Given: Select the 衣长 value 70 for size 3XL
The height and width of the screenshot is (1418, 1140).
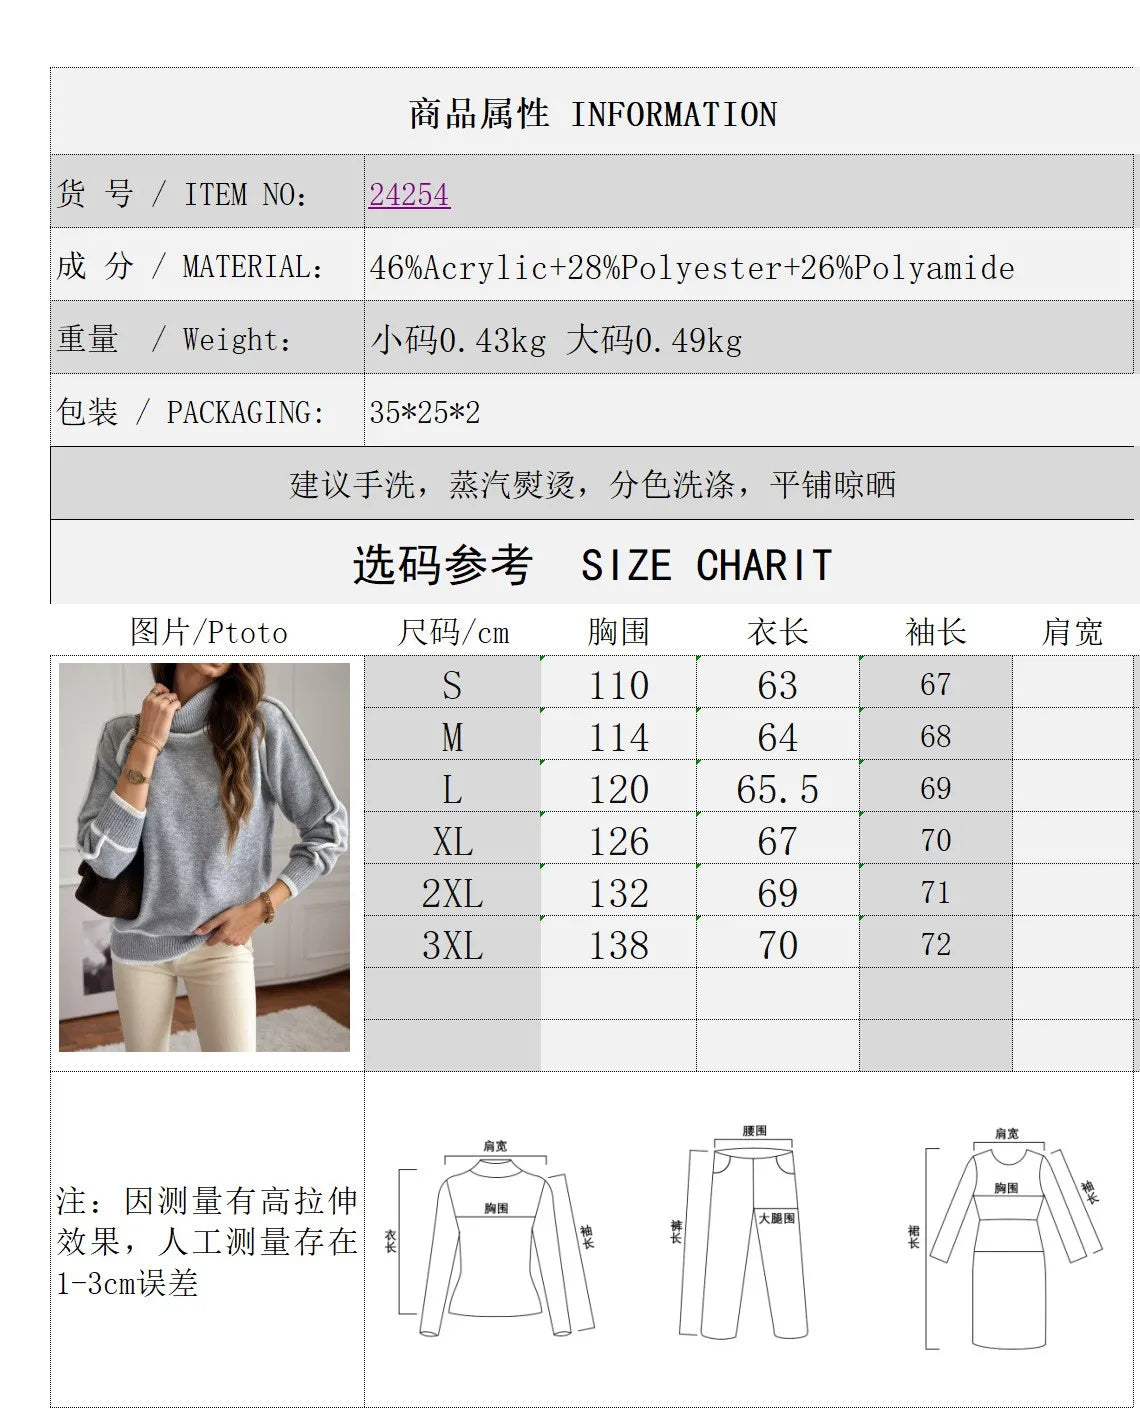Looking at the screenshot, I should coord(778,944).
